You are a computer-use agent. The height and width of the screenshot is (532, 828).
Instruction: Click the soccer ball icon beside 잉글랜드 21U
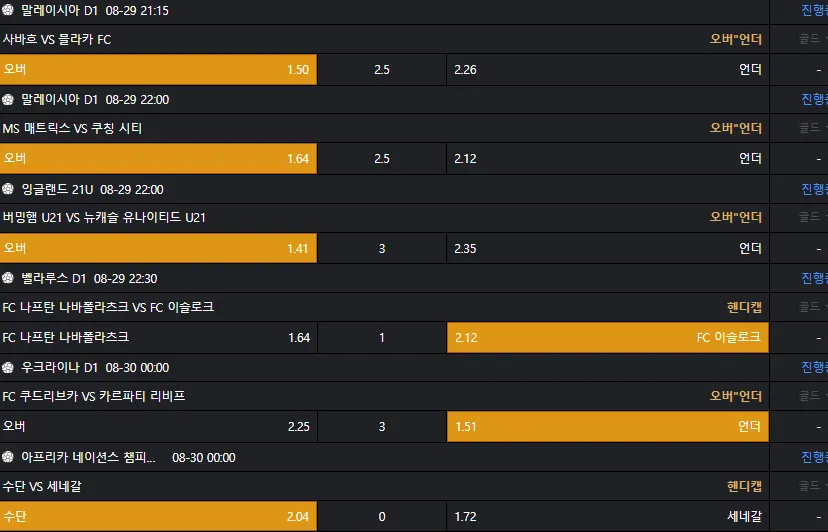7,189
